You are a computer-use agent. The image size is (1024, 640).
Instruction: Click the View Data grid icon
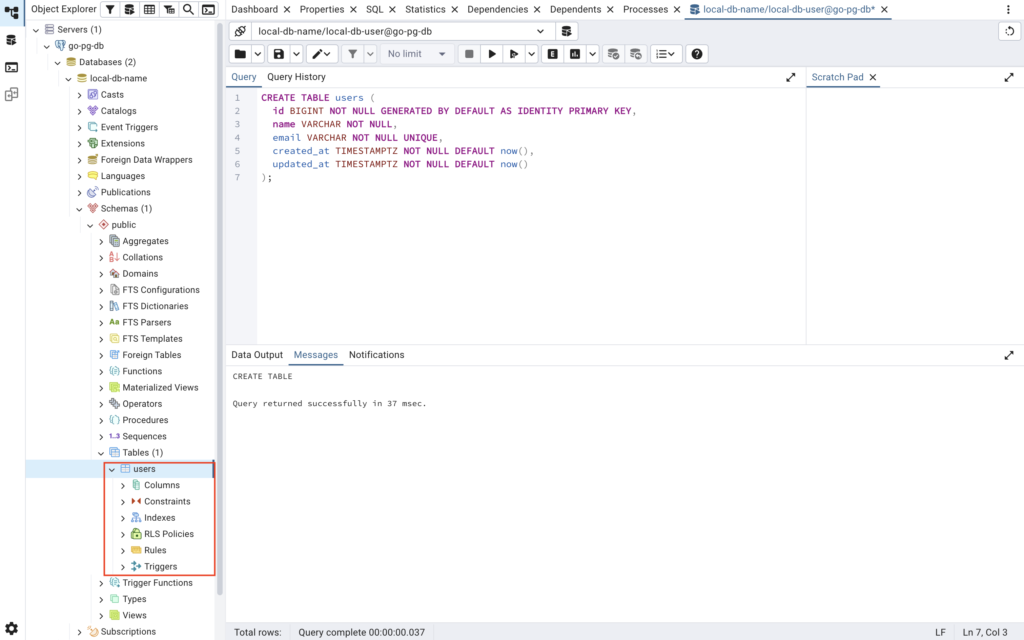click(x=149, y=9)
